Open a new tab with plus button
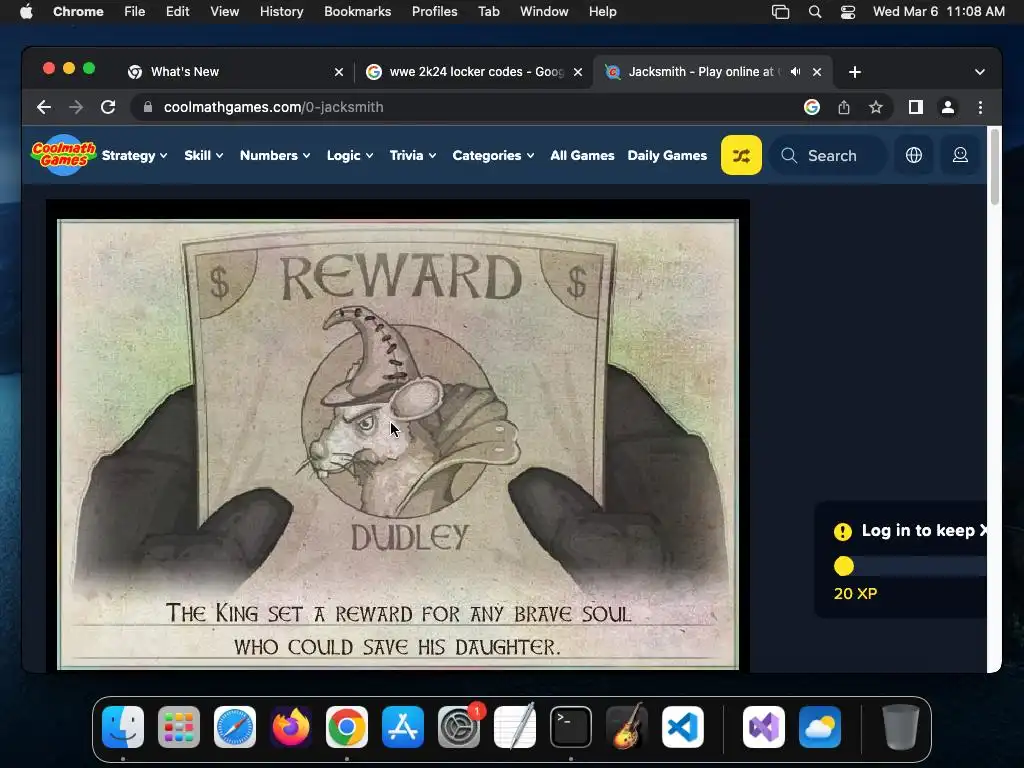Screen dimensions: 1024x768 tap(855, 72)
